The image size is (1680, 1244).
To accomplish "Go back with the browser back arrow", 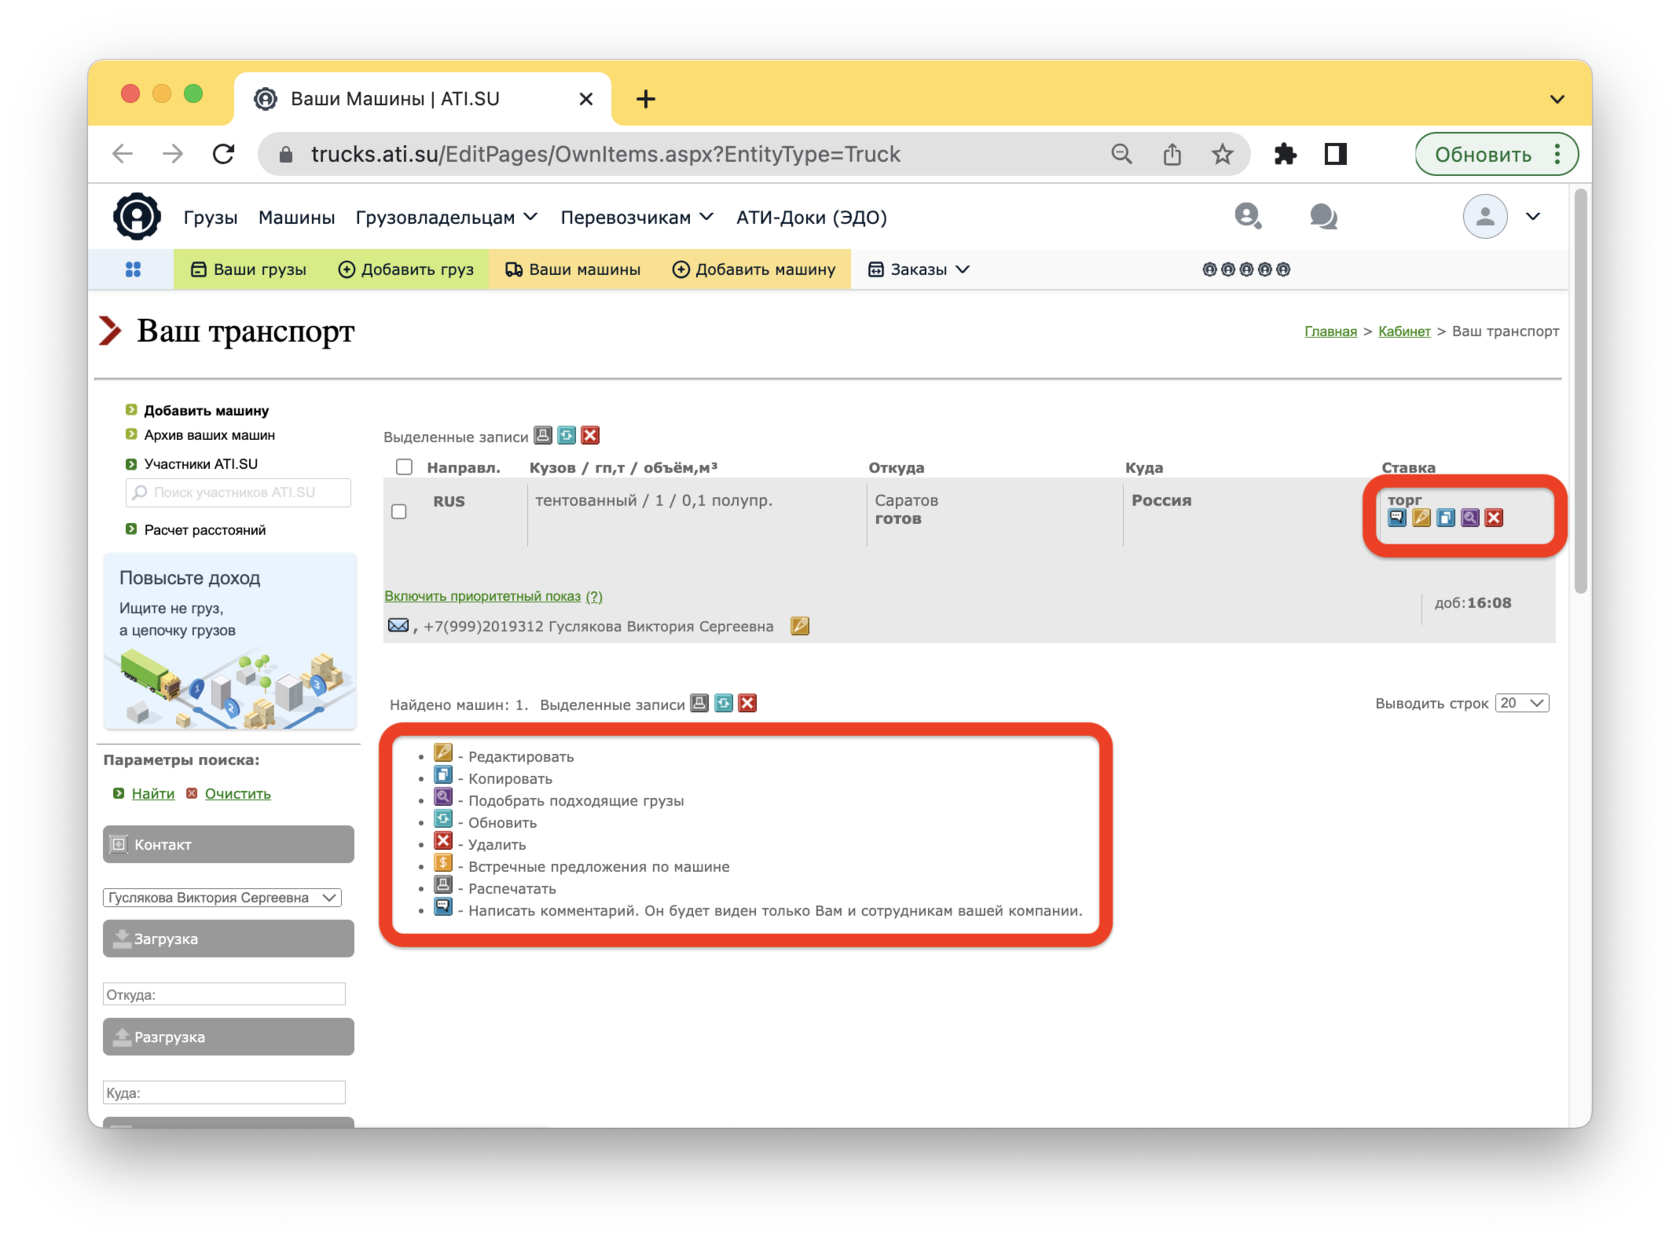I will click(122, 154).
